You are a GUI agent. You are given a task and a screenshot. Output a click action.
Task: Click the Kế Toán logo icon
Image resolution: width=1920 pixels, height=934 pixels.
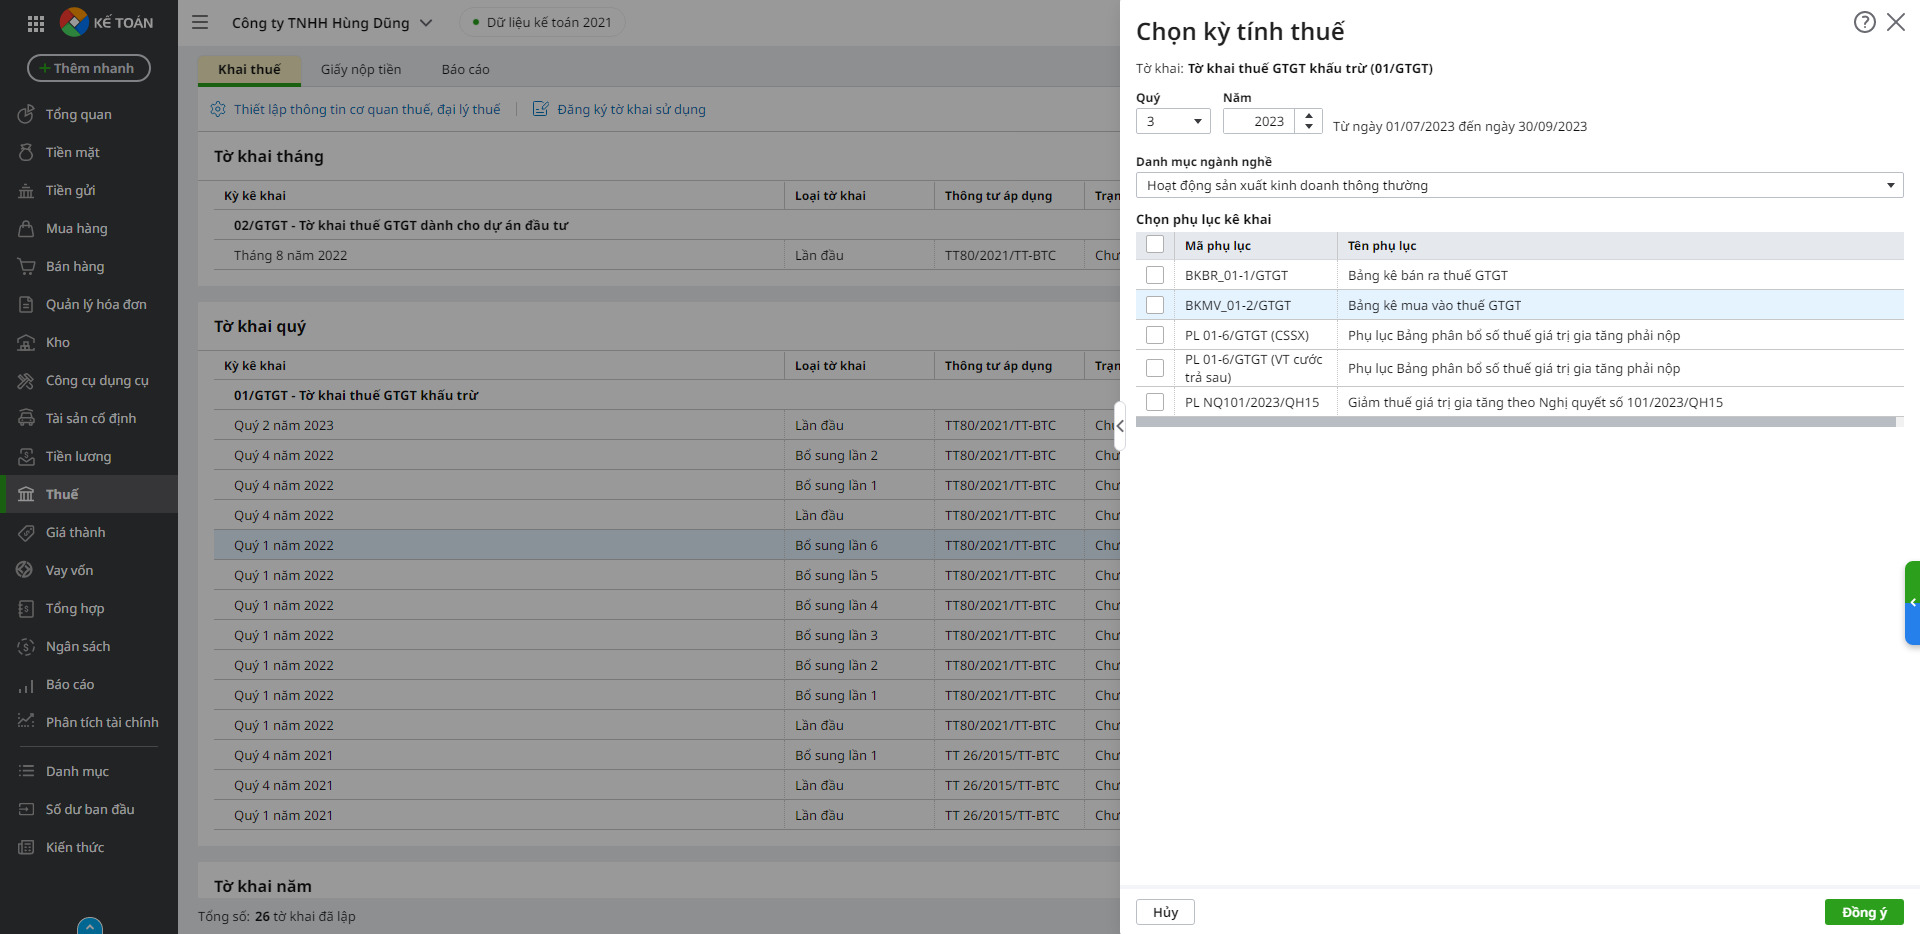pyautogui.click(x=74, y=22)
